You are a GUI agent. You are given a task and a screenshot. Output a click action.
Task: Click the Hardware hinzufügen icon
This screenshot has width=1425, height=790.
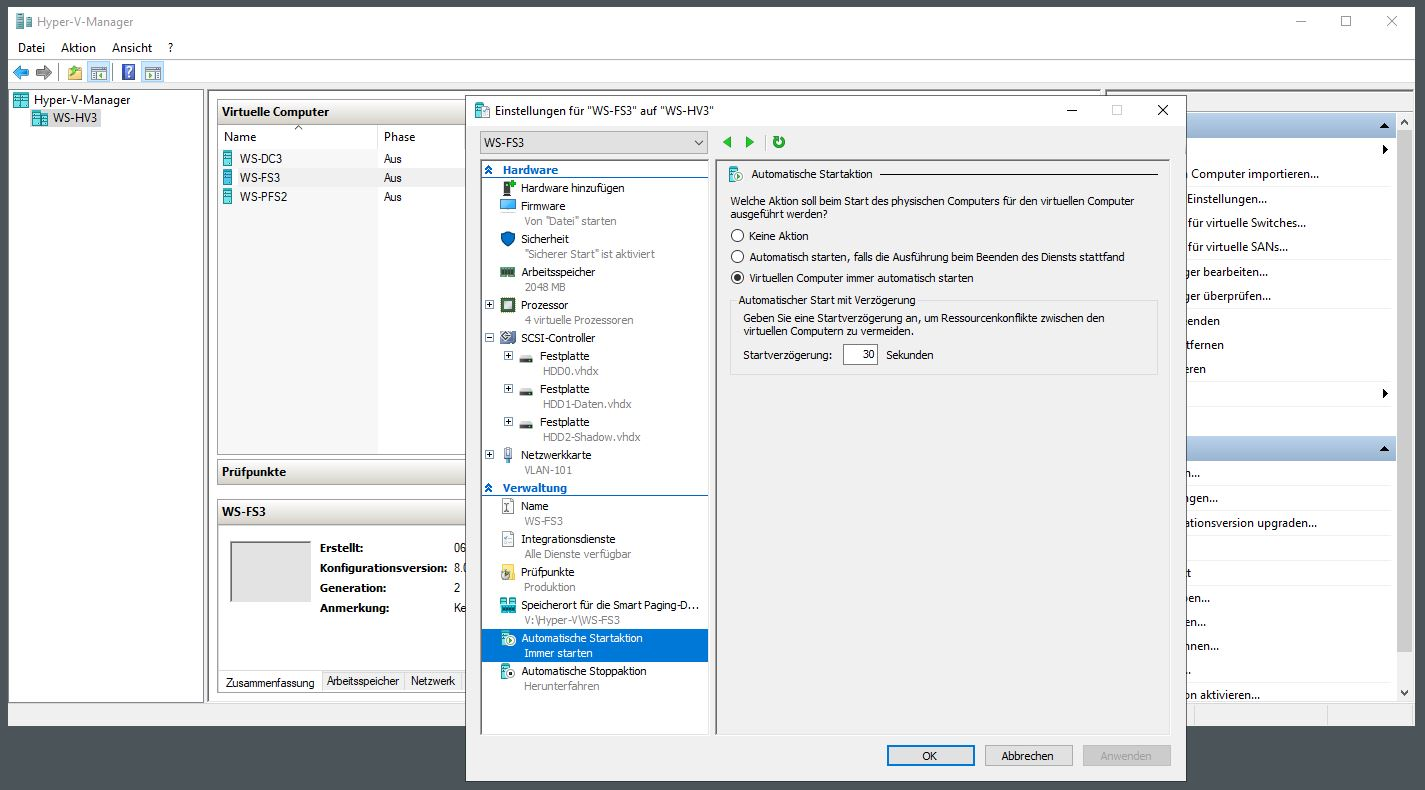(508, 188)
